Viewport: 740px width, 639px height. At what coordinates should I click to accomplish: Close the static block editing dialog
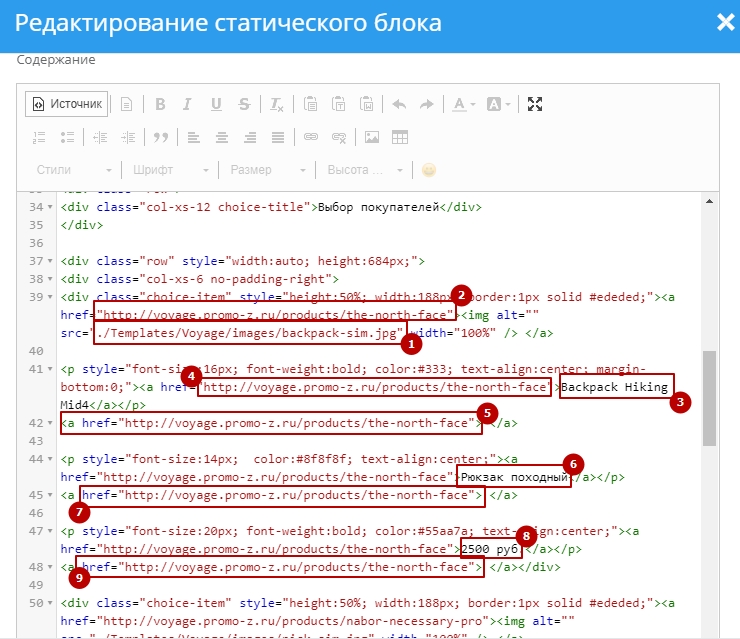pos(725,23)
